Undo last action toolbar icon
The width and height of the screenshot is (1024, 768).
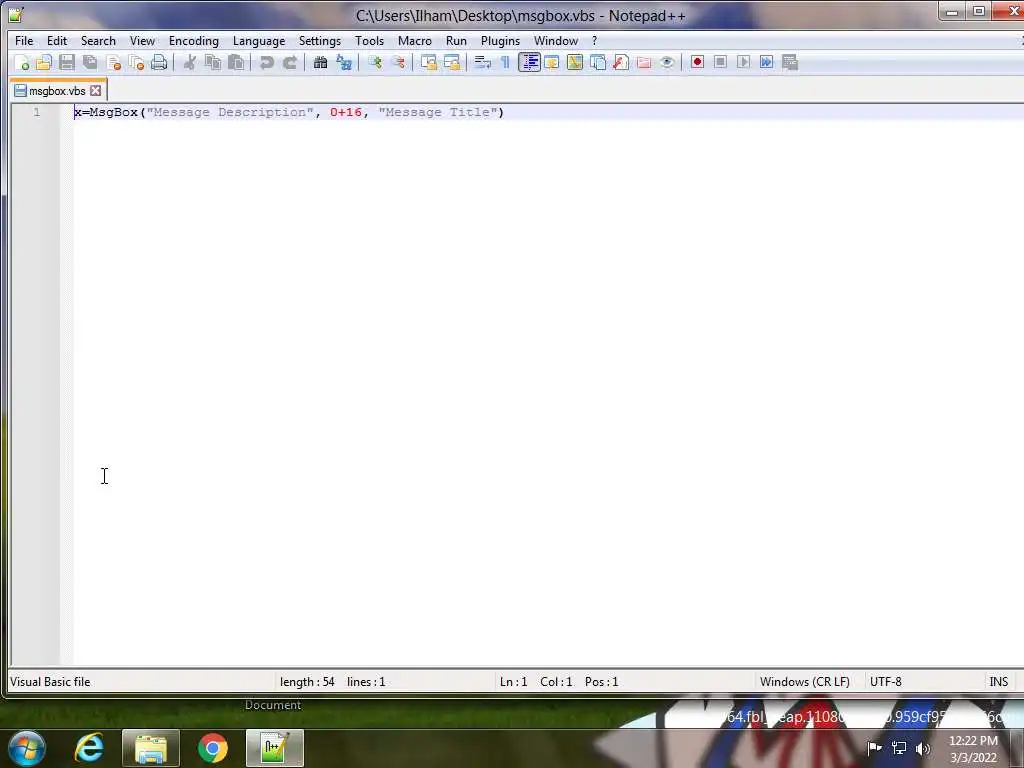click(266, 63)
